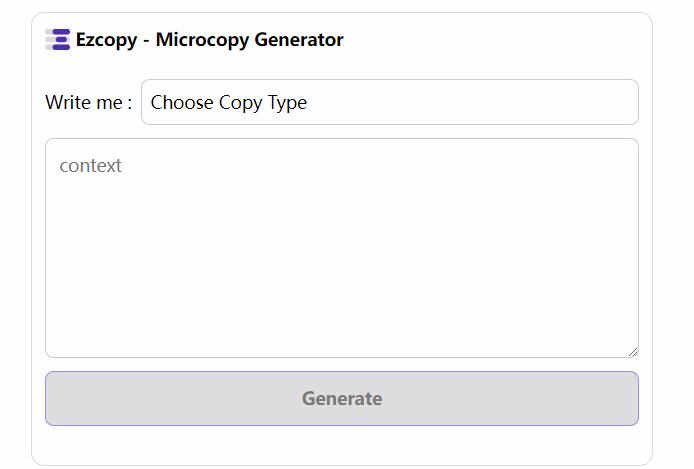Grab the corner grip of the context box
This screenshot has width=694, height=469.
coord(632,351)
